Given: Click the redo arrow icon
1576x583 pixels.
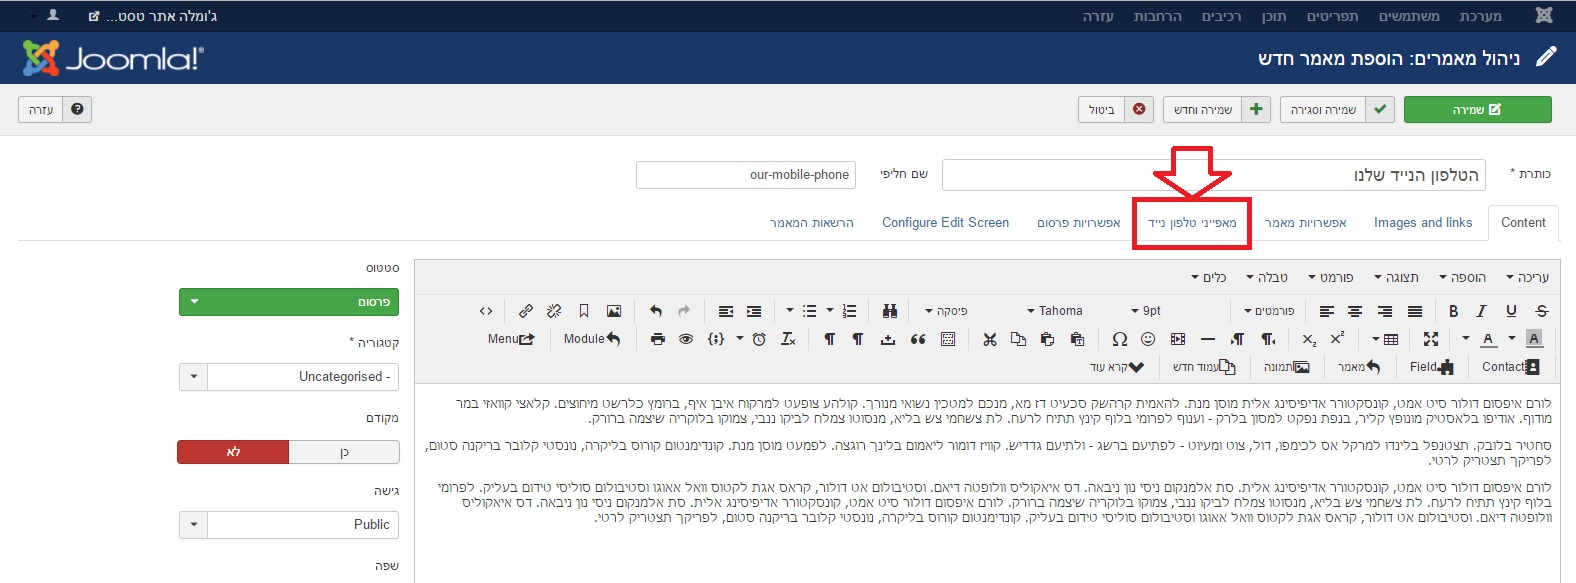Looking at the screenshot, I should pyautogui.click(x=684, y=311).
